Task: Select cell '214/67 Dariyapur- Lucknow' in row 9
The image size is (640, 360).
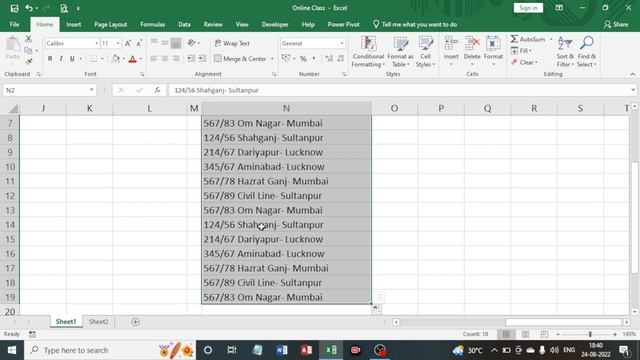Action: 287,152
